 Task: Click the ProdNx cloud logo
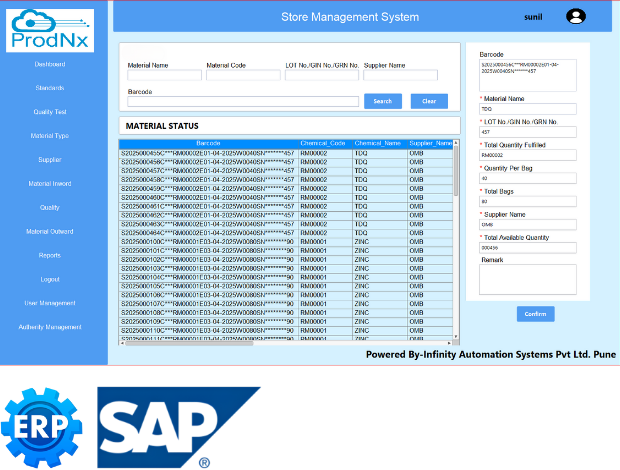click(x=50, y=30)
